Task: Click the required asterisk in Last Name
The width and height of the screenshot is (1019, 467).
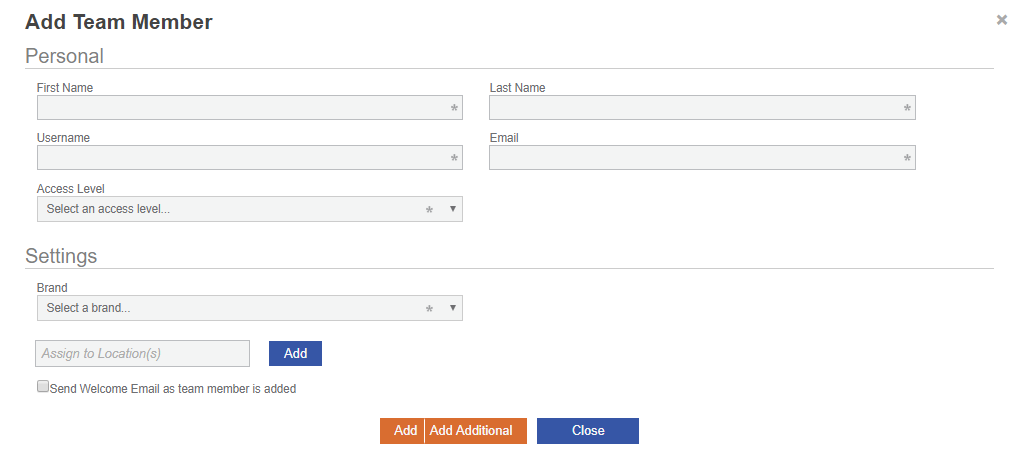Action: pyautogui.click(x=907, y=108)
